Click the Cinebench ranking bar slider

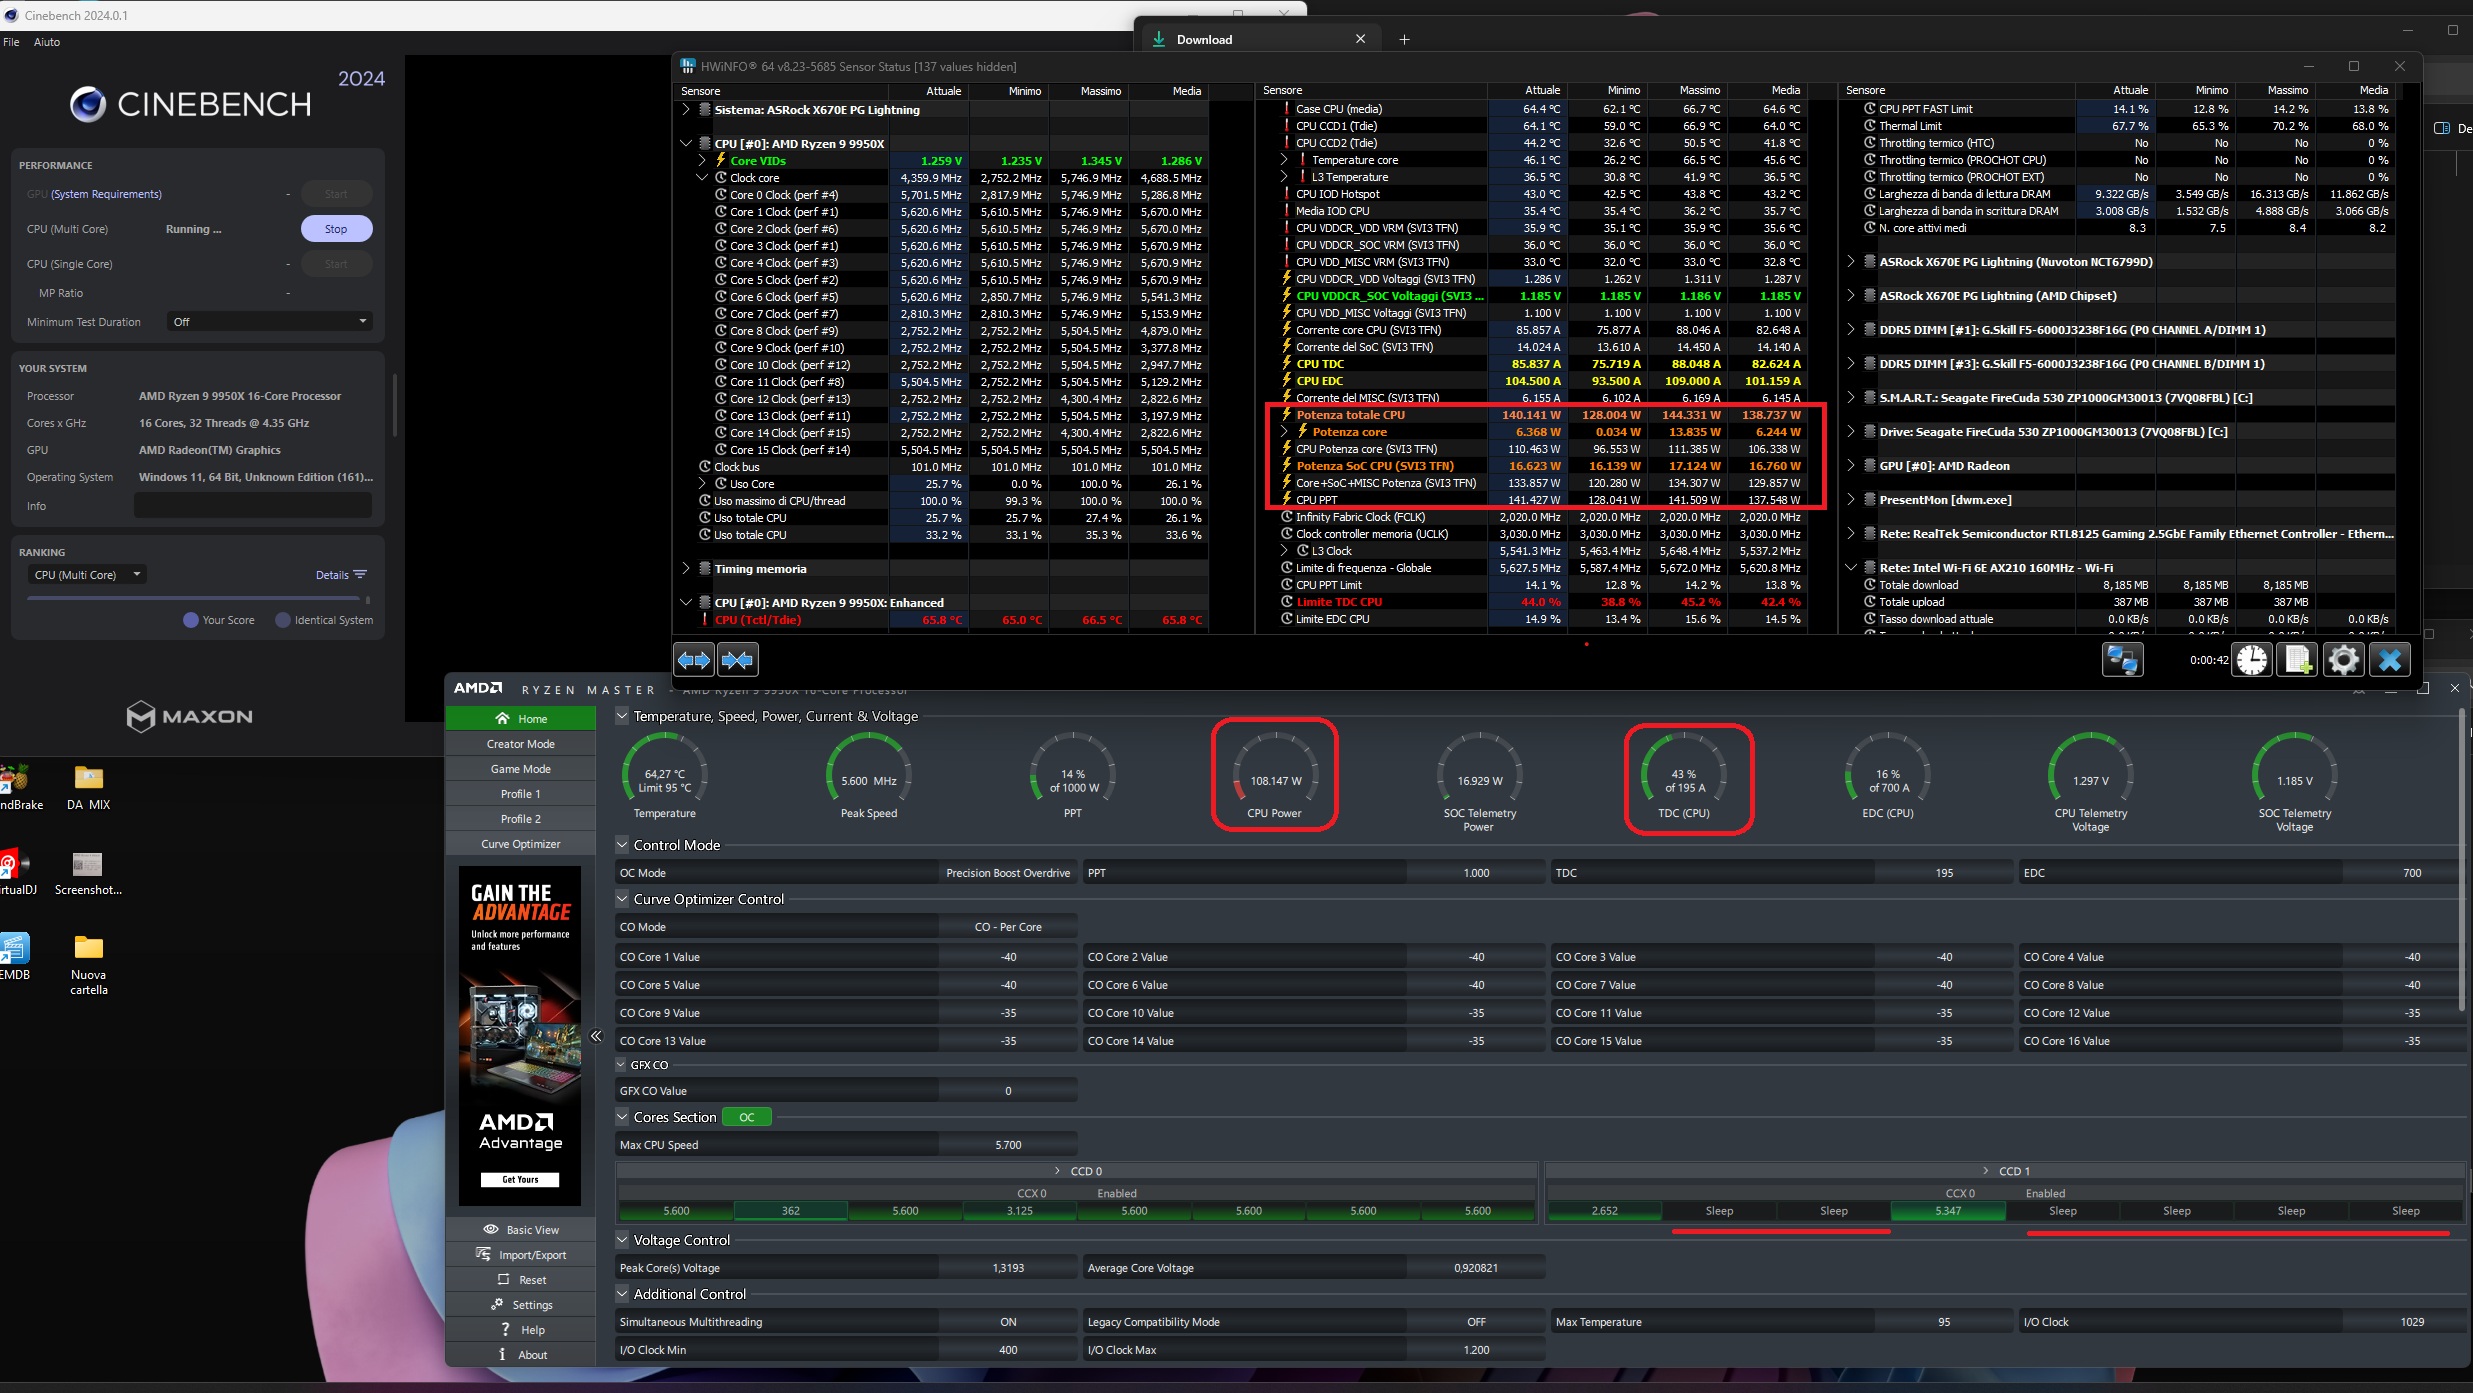(x=198, y=598)
